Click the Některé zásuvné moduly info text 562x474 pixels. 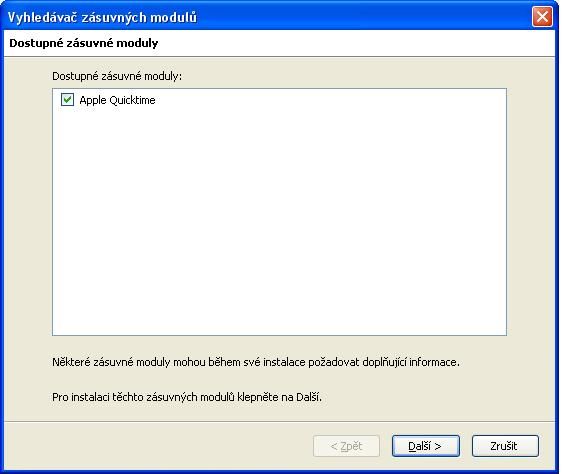tap(256, 362)
